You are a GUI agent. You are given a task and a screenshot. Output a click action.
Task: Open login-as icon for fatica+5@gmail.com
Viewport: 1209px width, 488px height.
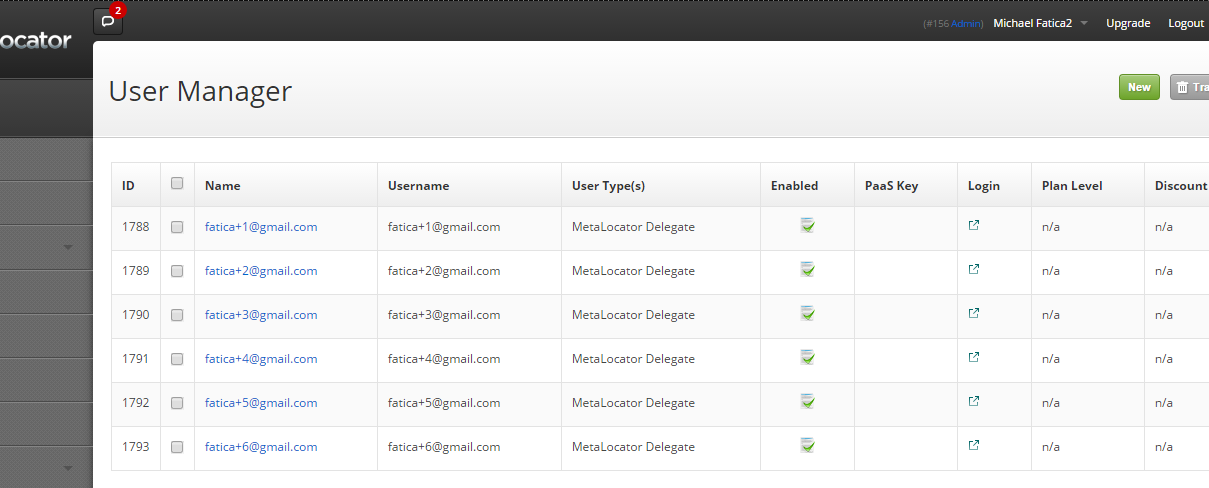[974, 401]
